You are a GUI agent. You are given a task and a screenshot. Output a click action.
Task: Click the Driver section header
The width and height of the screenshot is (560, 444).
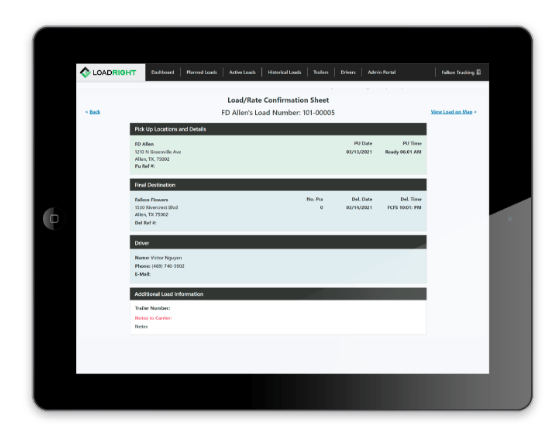(278, 243)
